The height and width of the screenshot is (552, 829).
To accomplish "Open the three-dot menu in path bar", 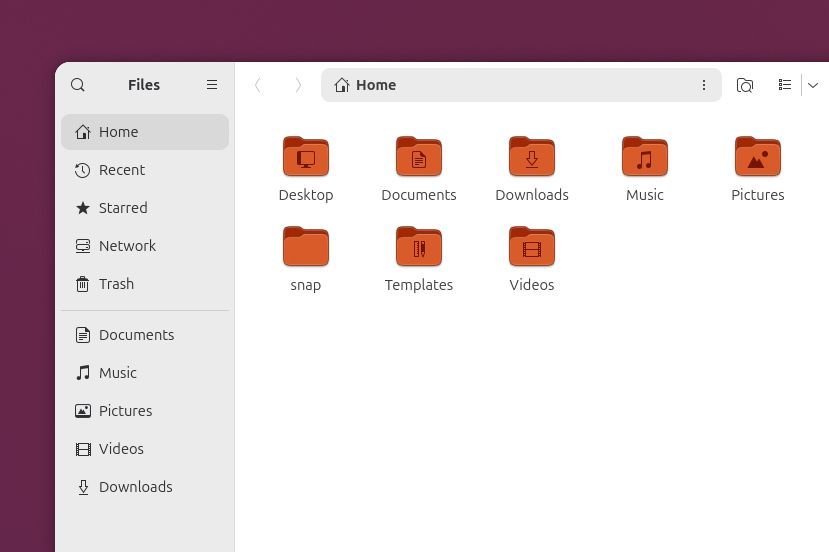I will 704,85.
